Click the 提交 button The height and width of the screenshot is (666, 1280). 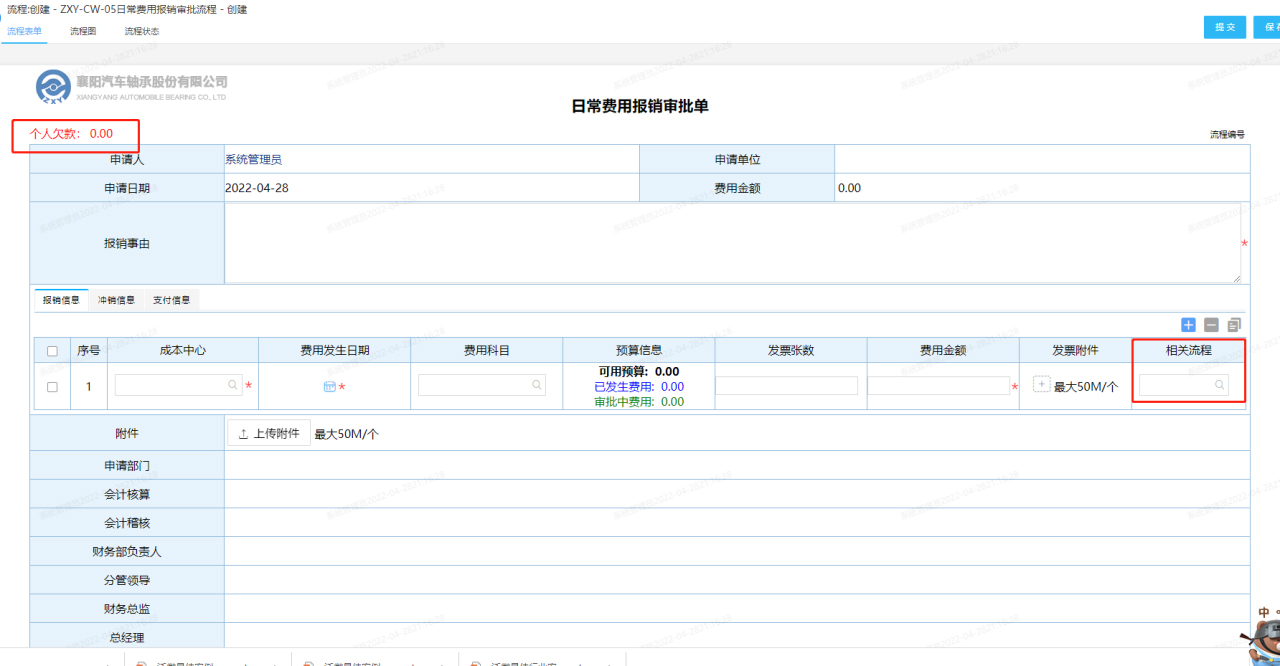pyautogui.click(x=1225, y=27)
